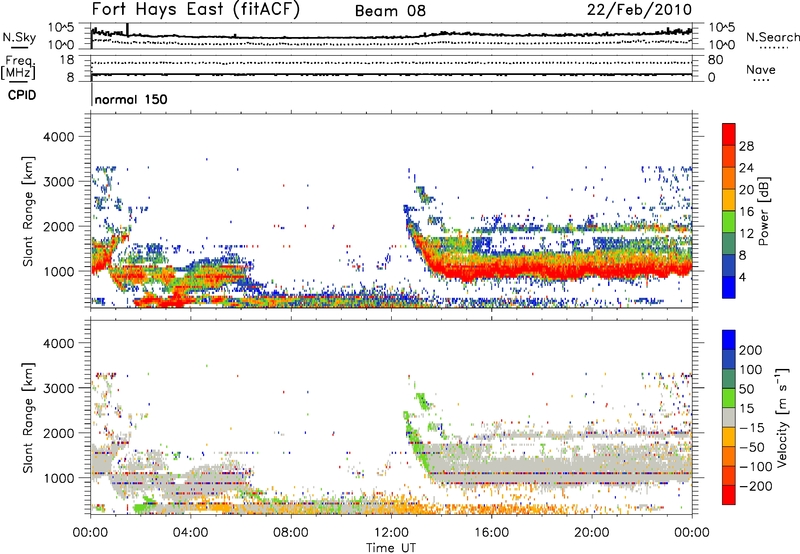The image size is (800, 554).
Task: Click the light green segment of velocity color bar
Action: (729, 398)
